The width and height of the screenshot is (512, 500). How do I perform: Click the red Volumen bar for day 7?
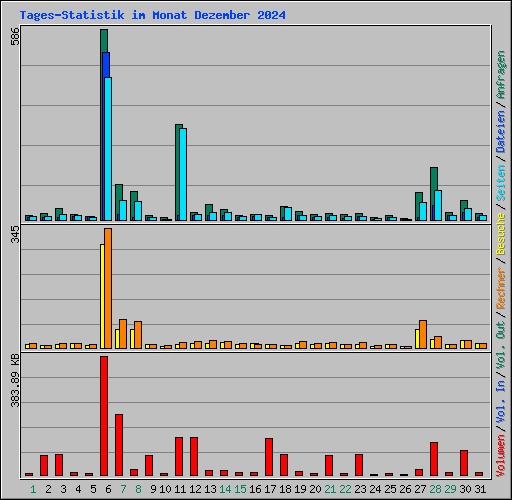coord(119,445)
